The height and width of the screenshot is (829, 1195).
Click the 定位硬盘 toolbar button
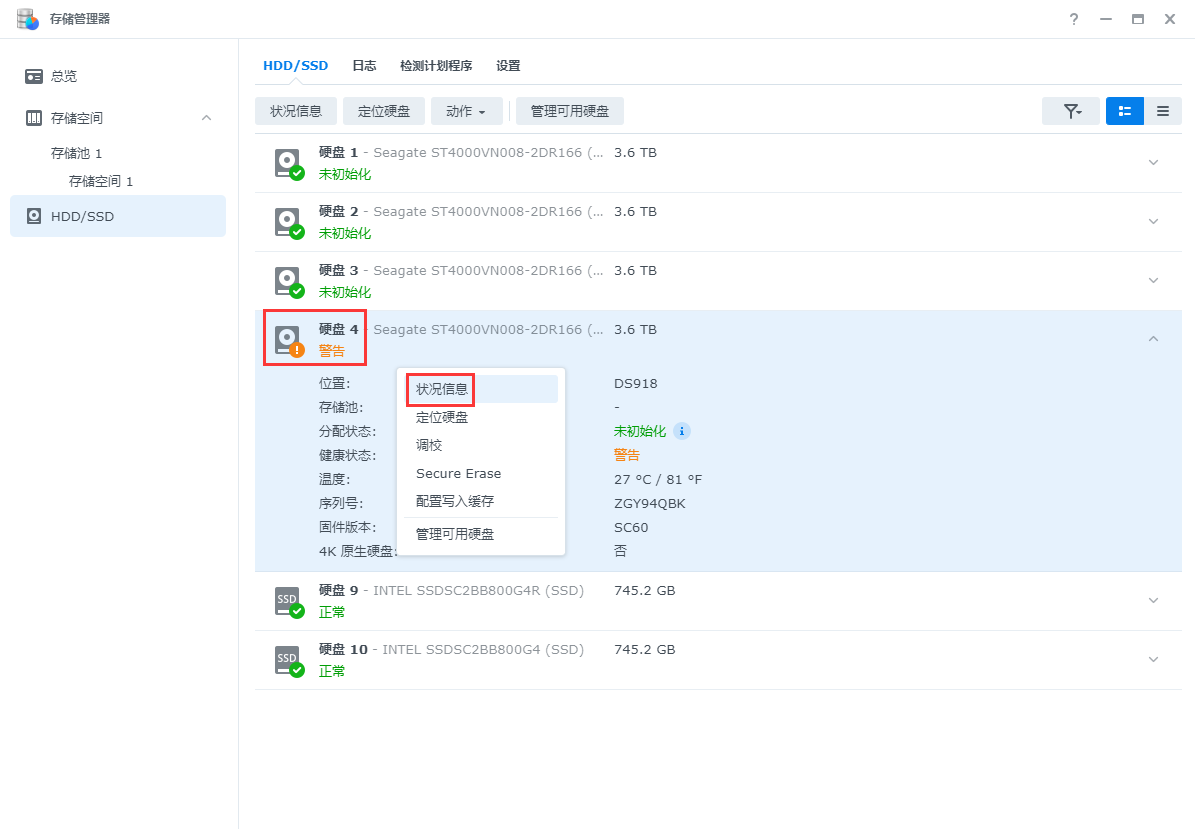(384, 111)
